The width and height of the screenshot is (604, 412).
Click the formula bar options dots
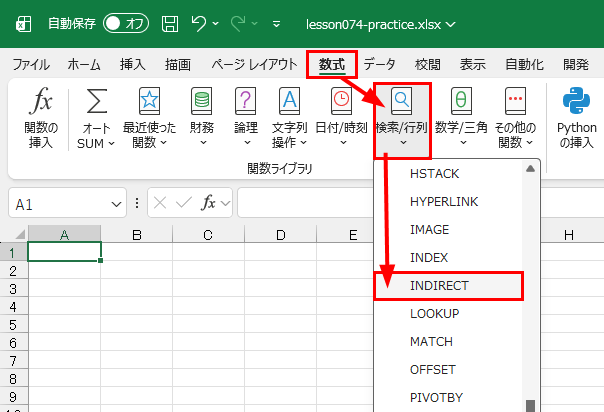(137, 203)
